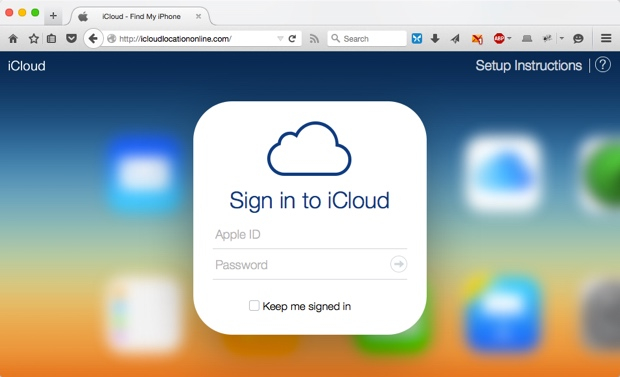Click the Password field
The width and height of the screenshot is (620, 377).
(x=301, y=265)
